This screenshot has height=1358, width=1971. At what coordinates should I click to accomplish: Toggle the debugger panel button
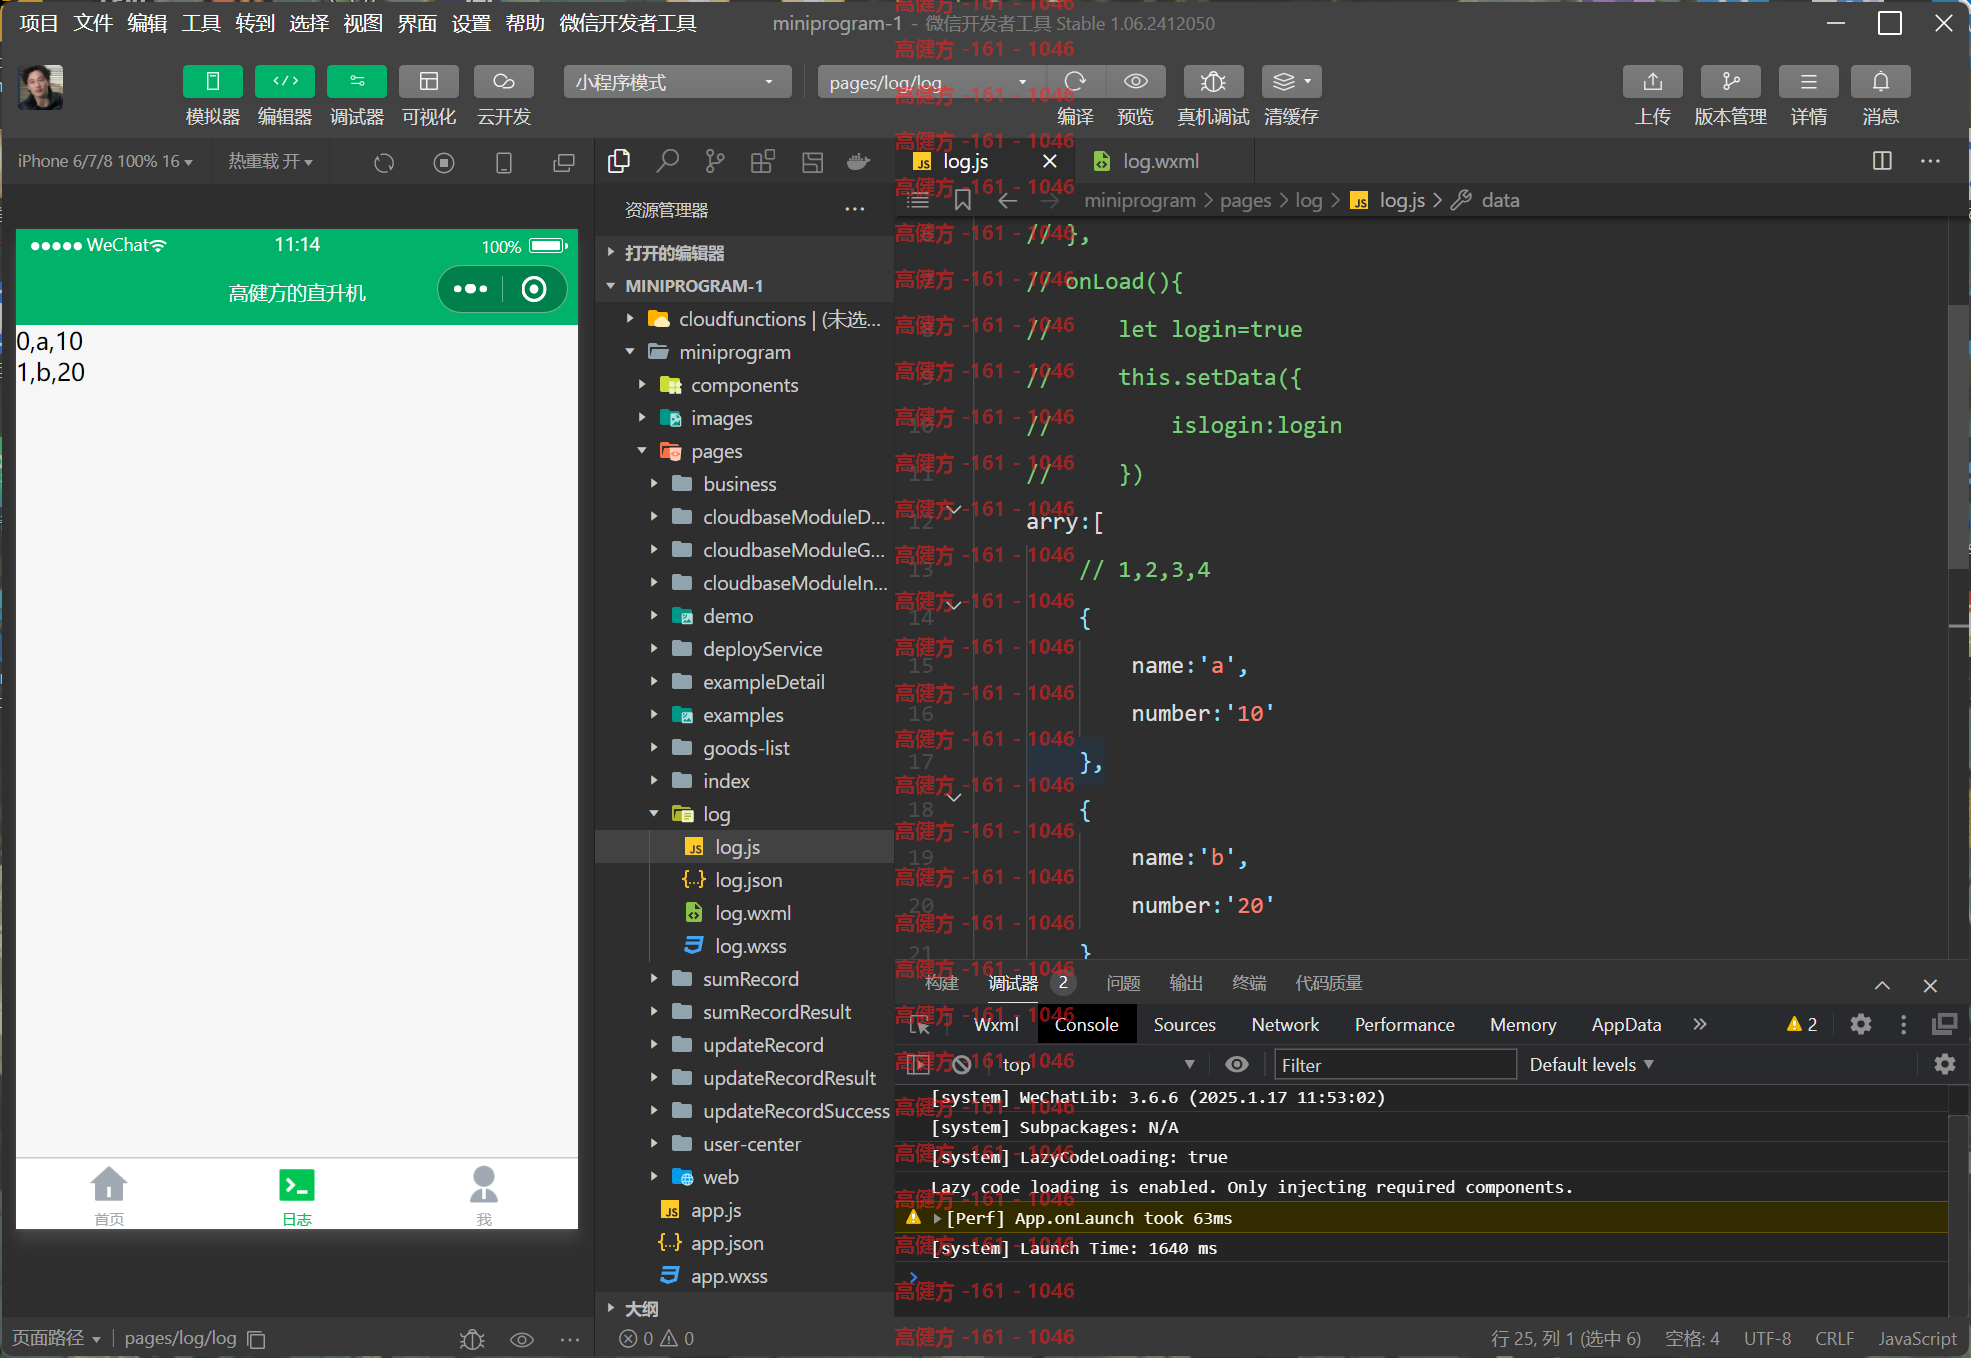357,82
